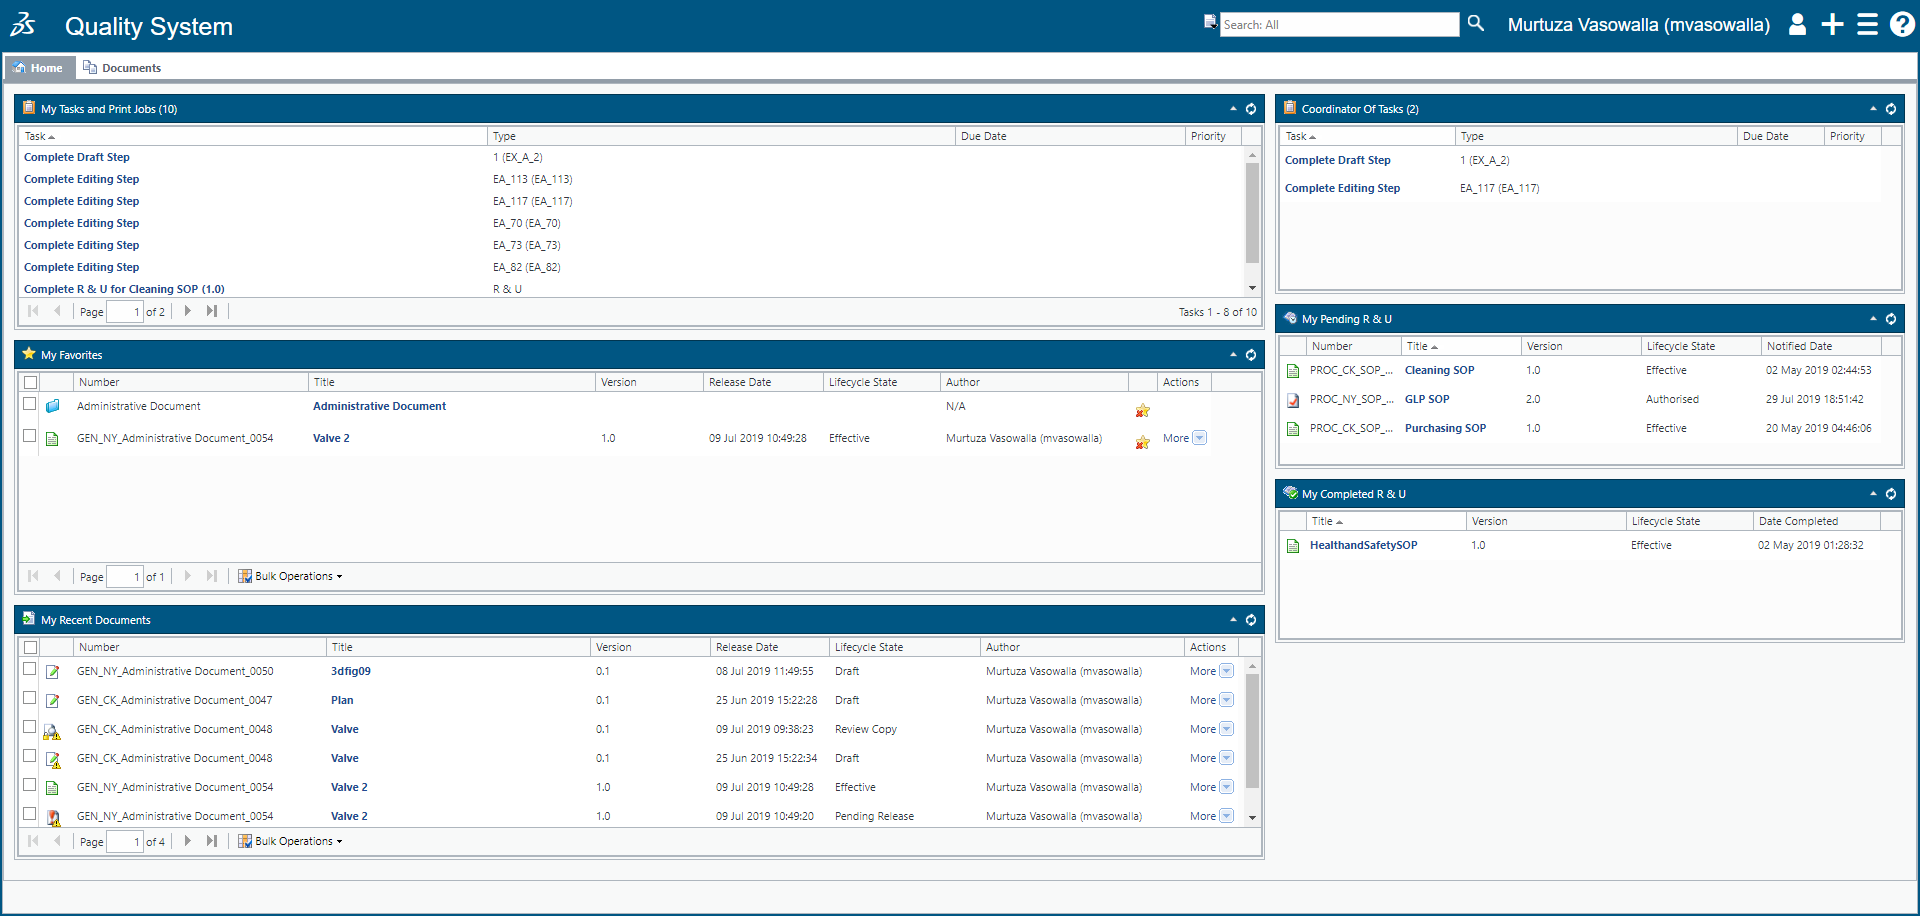
Task: Check the Administrative Document favorite checkbox
Action: pyautogui.click(x=30, y=405)
